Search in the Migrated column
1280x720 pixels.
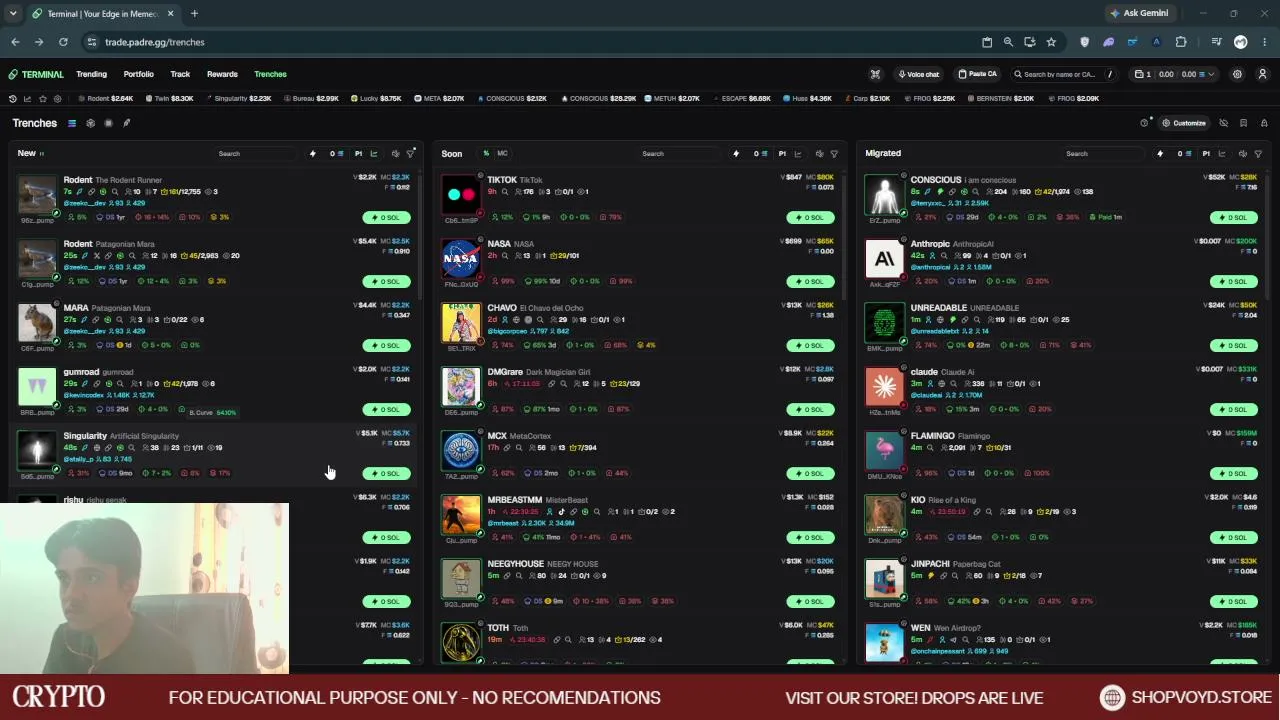pos(1103,153)
